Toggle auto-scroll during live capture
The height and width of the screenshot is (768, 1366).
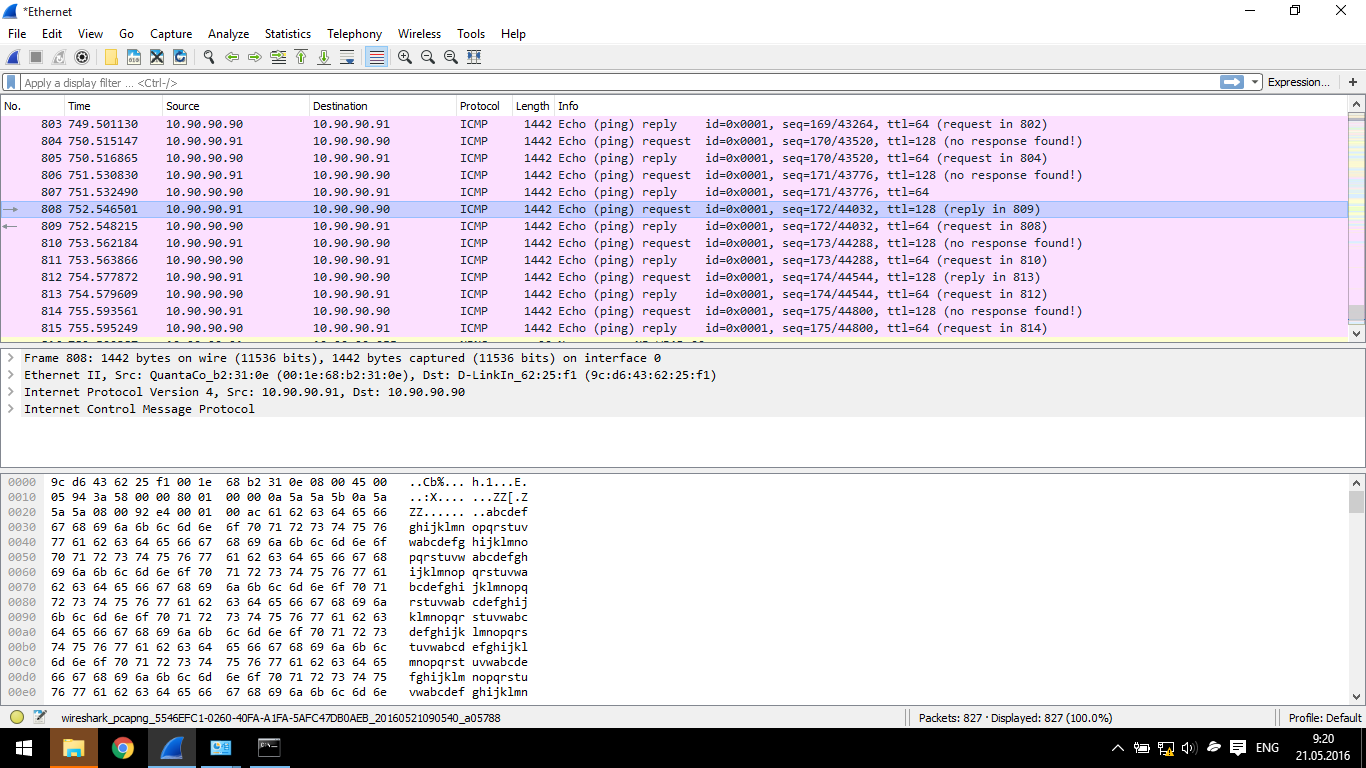point(347,57)
